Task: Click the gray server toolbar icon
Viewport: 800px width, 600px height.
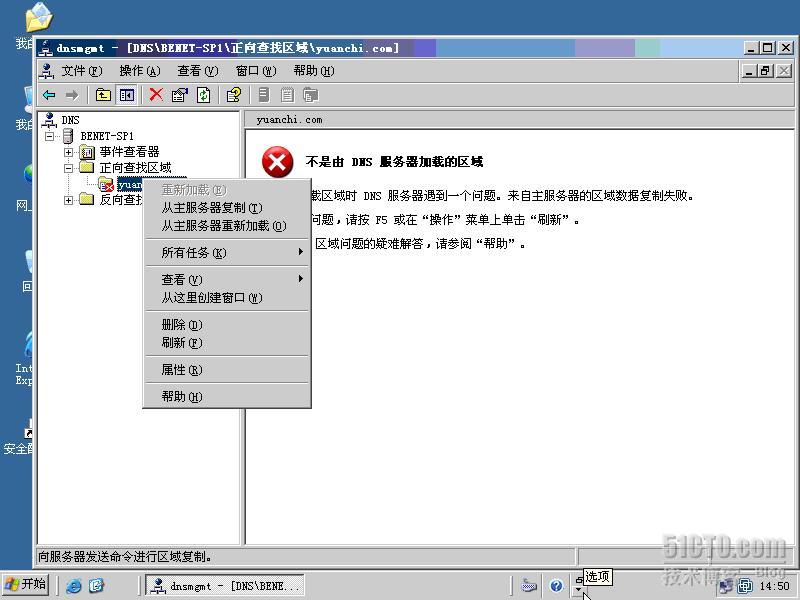Action: (264, 95)
